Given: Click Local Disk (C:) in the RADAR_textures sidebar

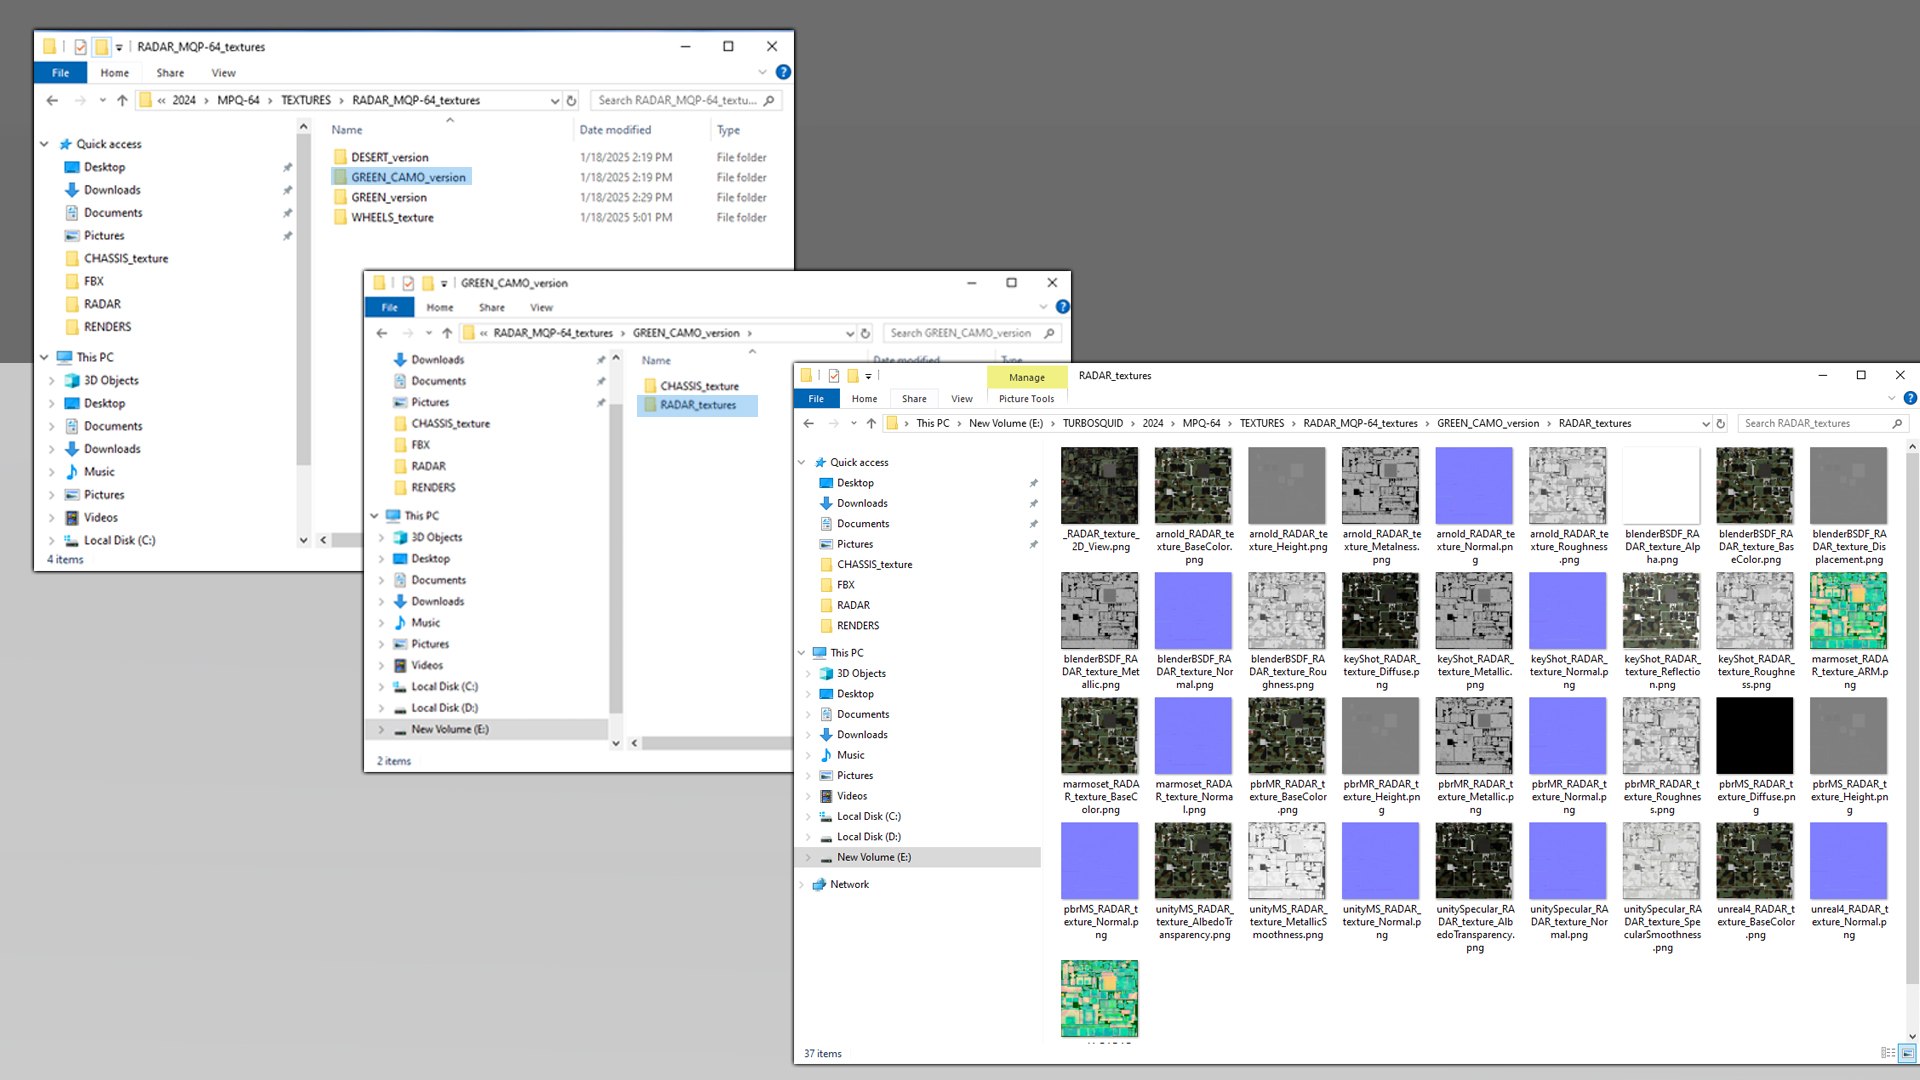Looking at the screenshot, I should point(868,816).
